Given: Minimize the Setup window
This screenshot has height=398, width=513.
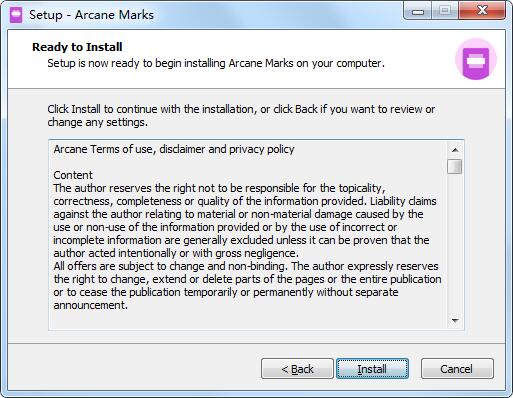Looking at the screenshot, I should pyautogui.click(x=417, y=11).
